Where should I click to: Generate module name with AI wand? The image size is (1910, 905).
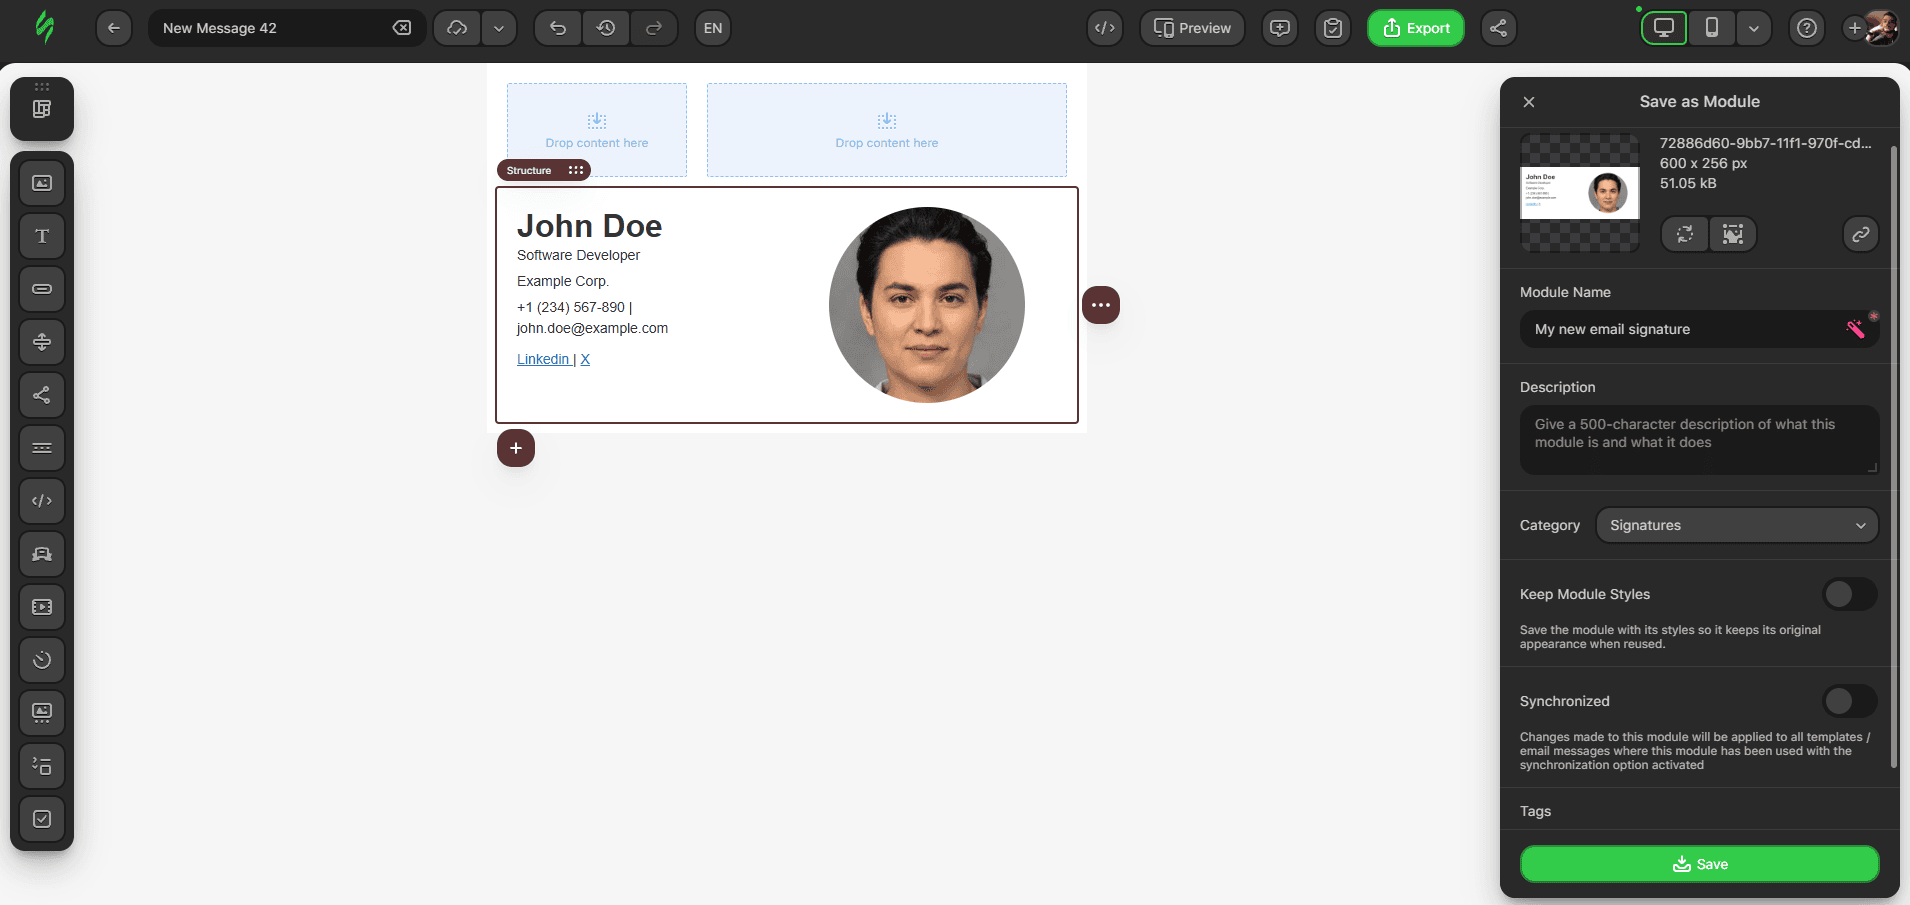click(x=1856, y=328)
